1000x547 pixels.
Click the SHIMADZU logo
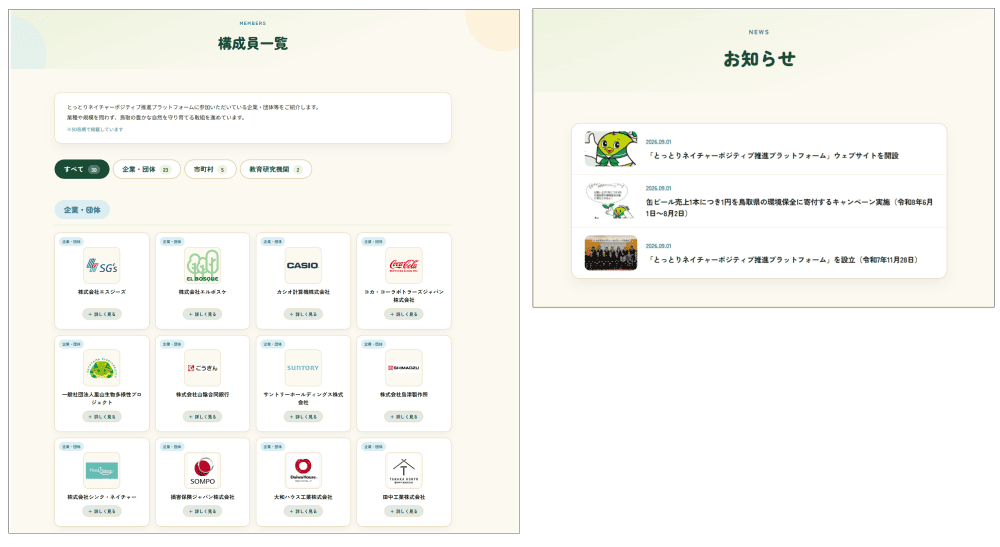404,368
